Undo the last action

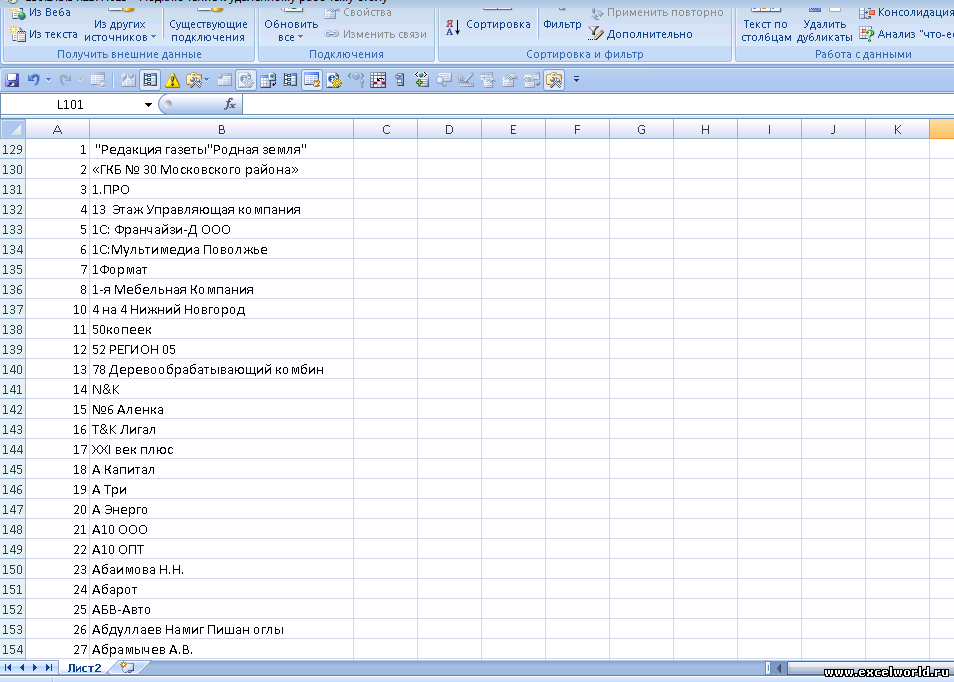pos(33,80)
